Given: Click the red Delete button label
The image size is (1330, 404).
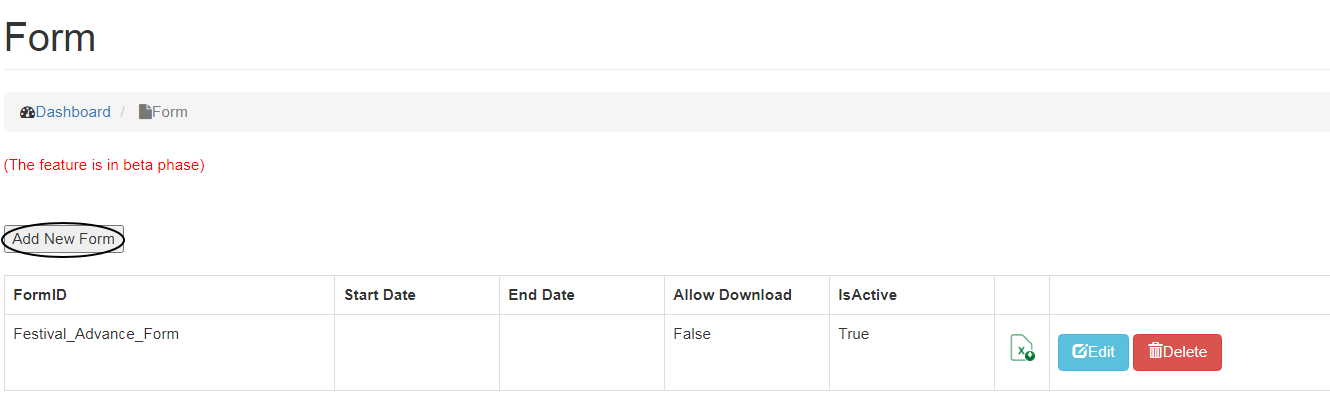Looking at the screenshot, I should click(1185, 352).
